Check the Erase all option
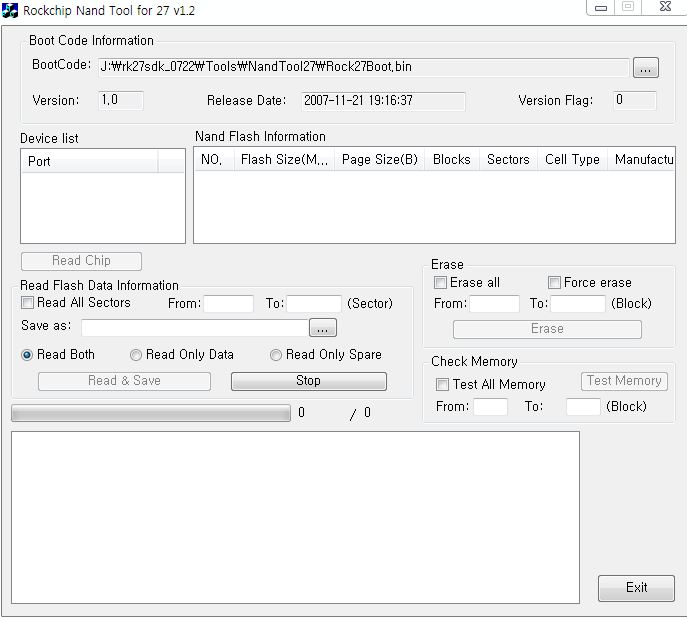The image size is (687, 621). click(x=441, y=283)
